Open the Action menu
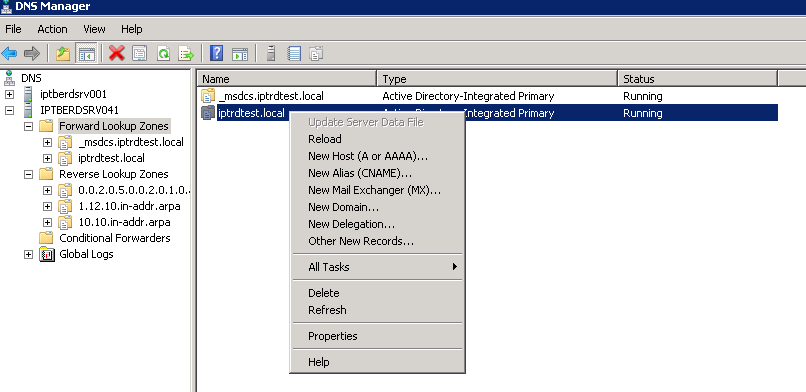This screenshot has height=392, width=806. 52,29
